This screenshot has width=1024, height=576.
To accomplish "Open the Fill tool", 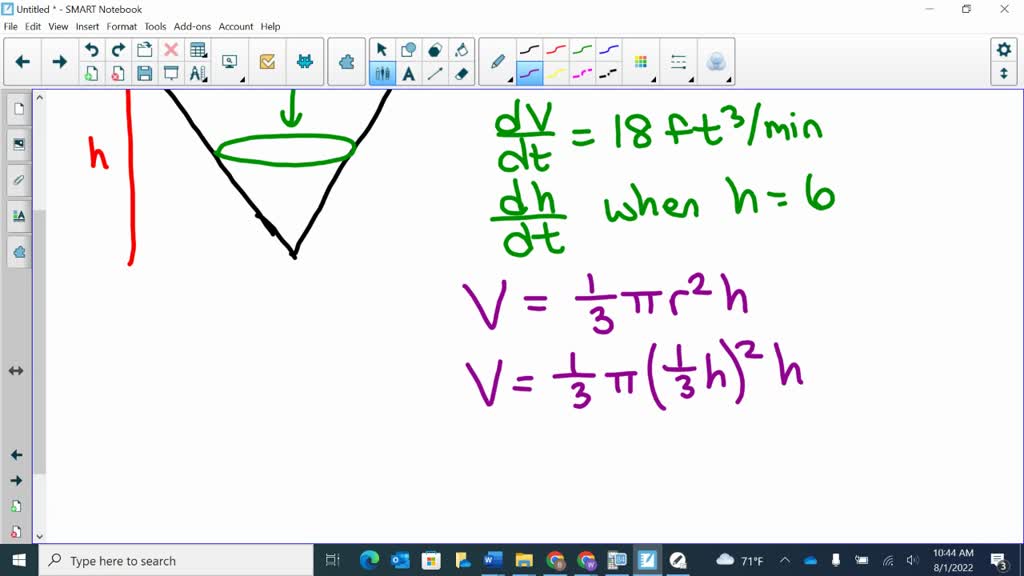I will (460, 49).
